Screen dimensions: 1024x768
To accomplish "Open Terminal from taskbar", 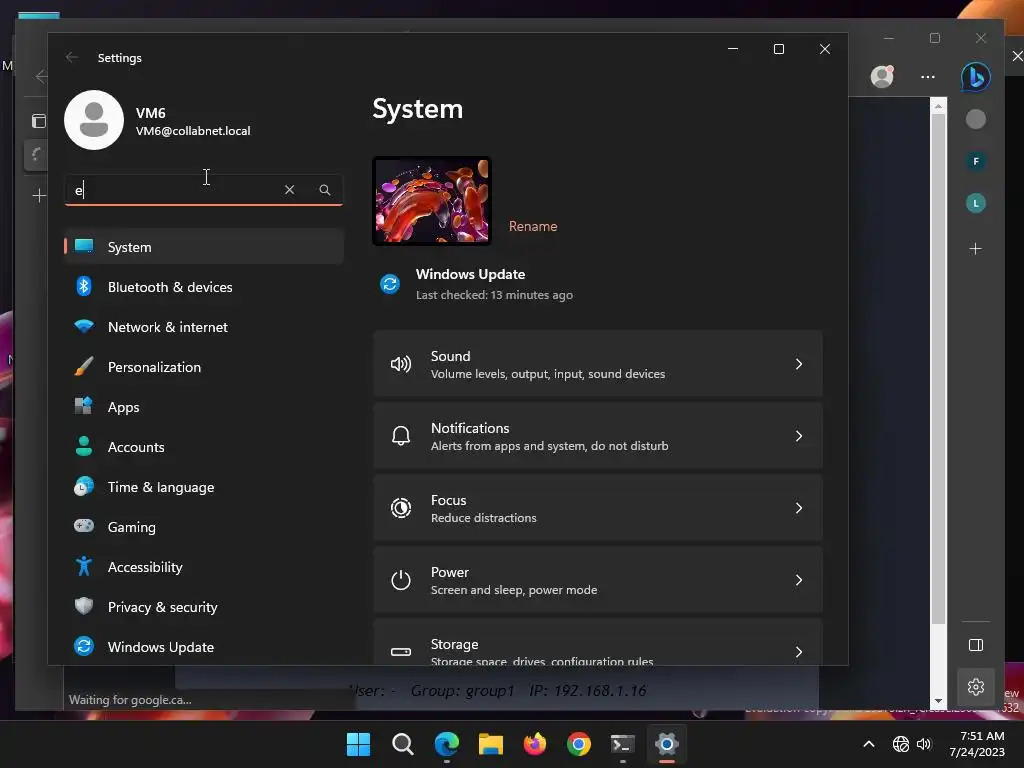I will (x=622, y=744).
